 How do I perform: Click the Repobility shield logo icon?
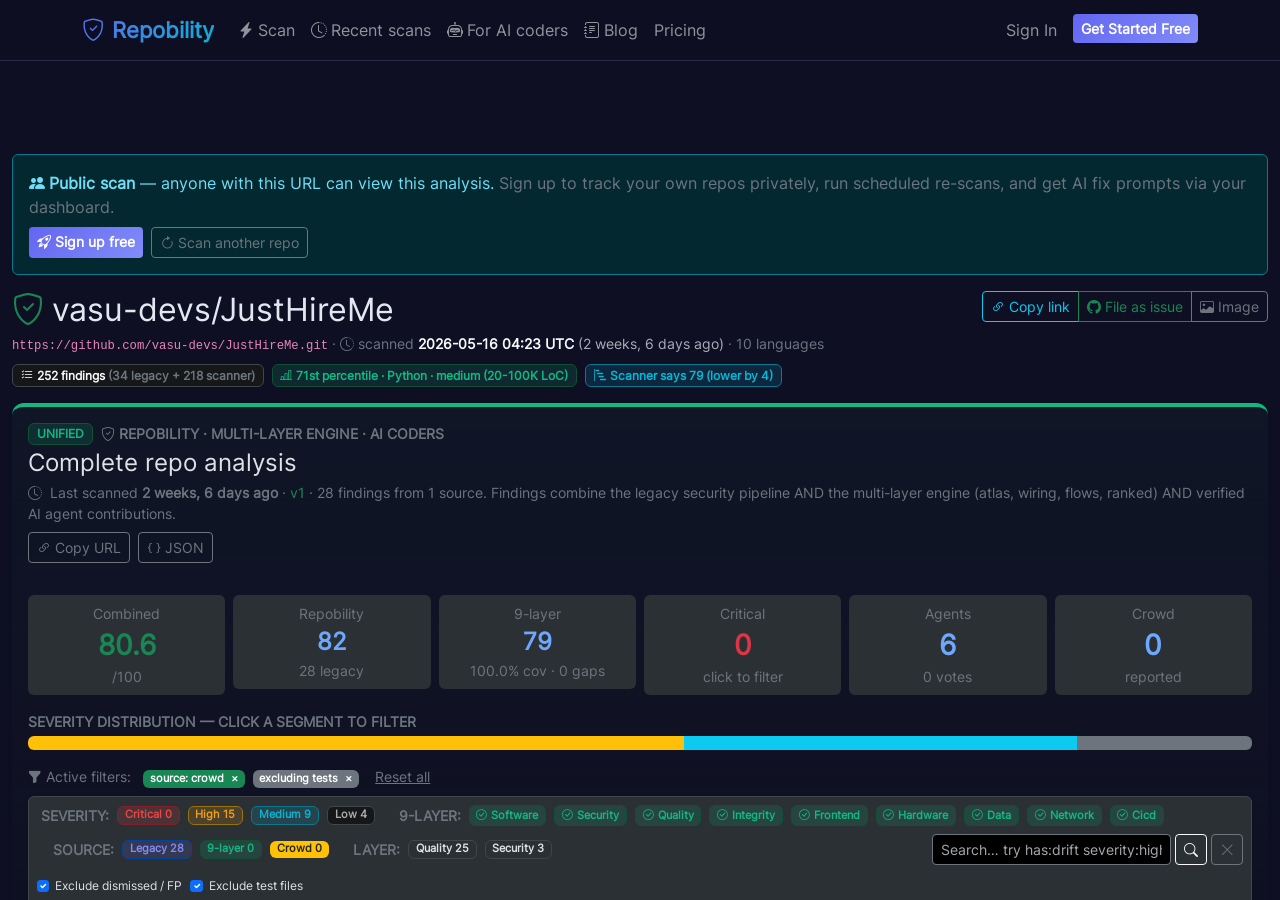pyautogui.click(x=93, y=30)
